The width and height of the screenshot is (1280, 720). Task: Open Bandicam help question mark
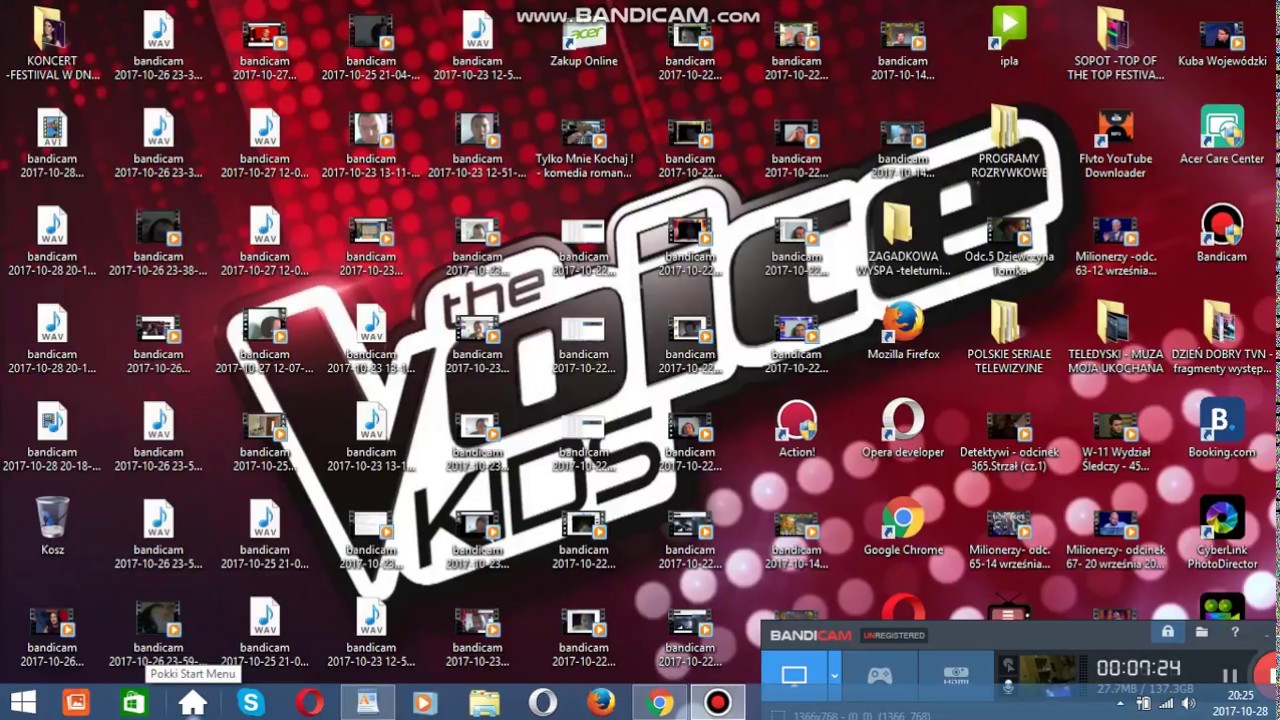click(1235, 632)
